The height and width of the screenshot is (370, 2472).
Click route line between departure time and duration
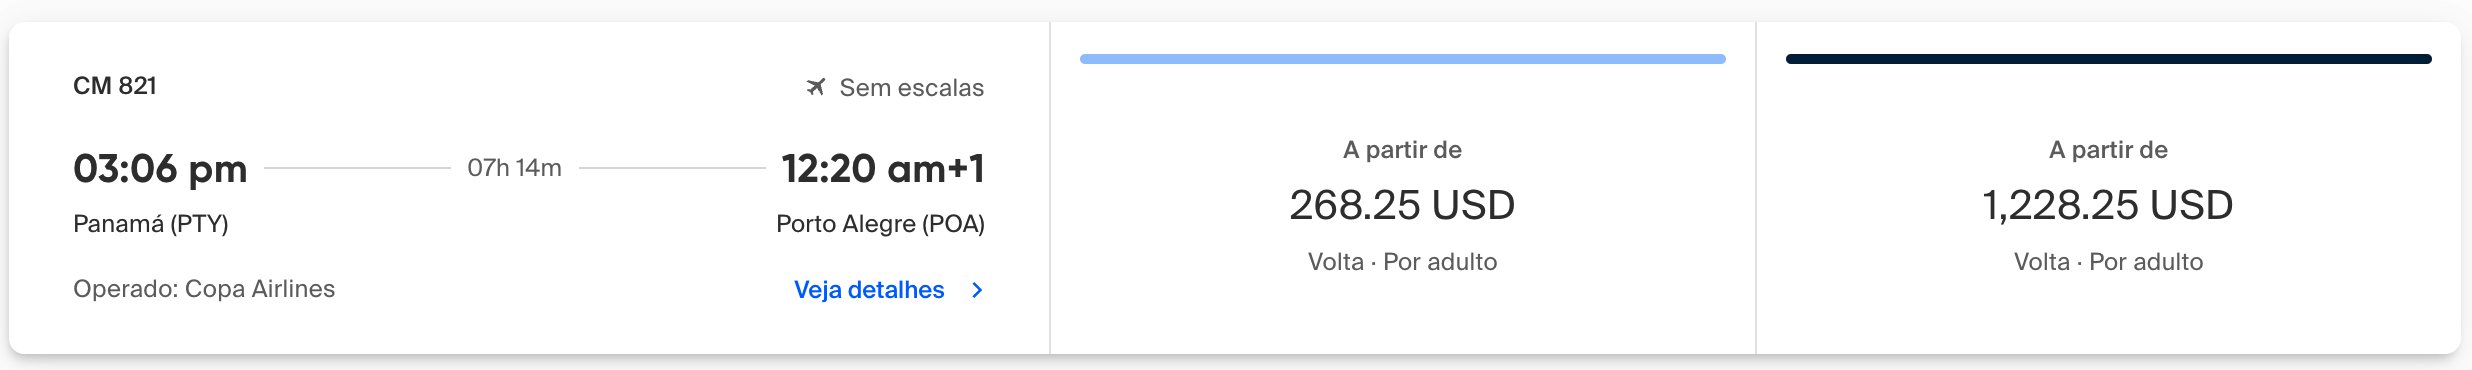click(357, 168)
